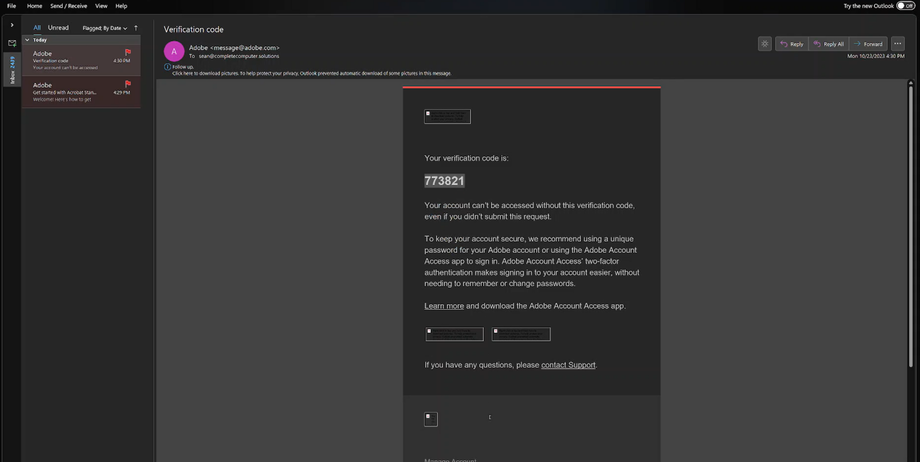Open the Home ribbon tab
This screenshot has height=462, width=920.
coord(34,6)
